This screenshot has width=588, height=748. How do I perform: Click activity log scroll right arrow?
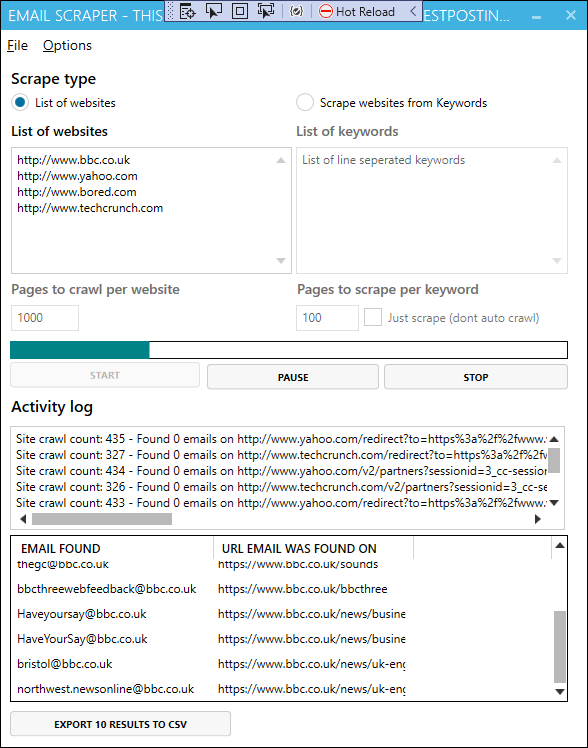[x=538, y=519]
